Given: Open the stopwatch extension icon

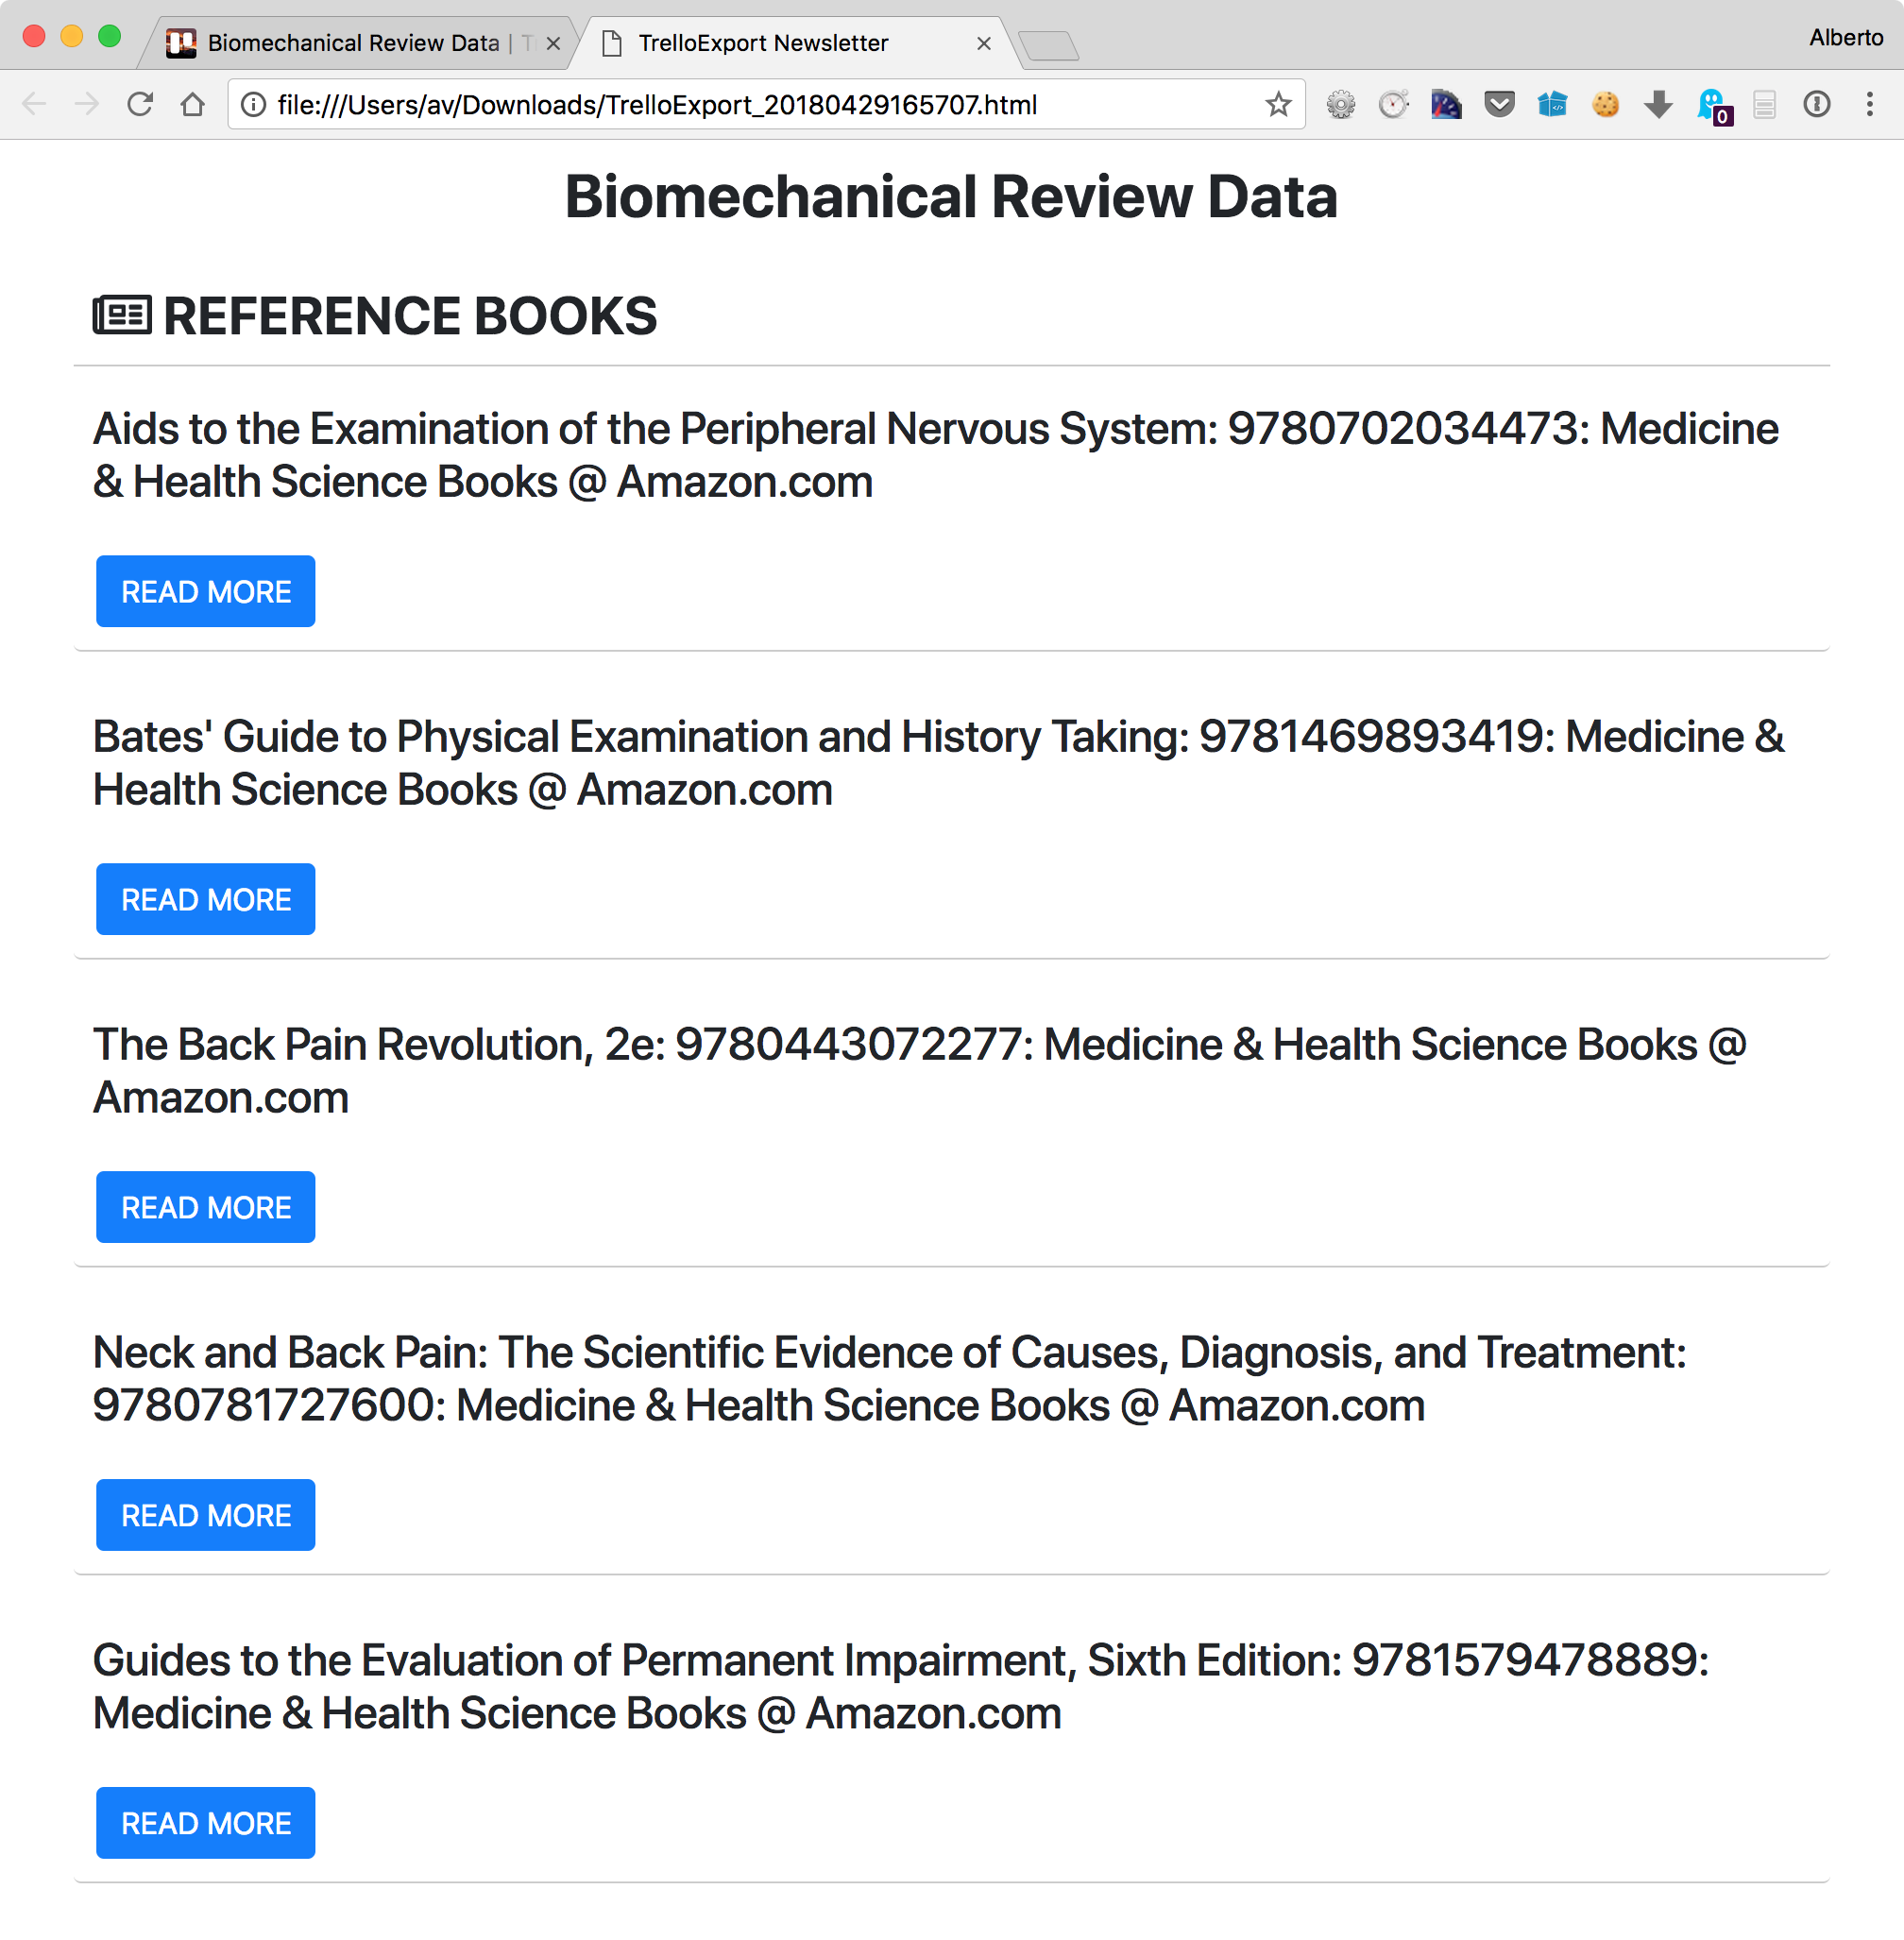Looking at the screenshot, I should pos(1393,104).
